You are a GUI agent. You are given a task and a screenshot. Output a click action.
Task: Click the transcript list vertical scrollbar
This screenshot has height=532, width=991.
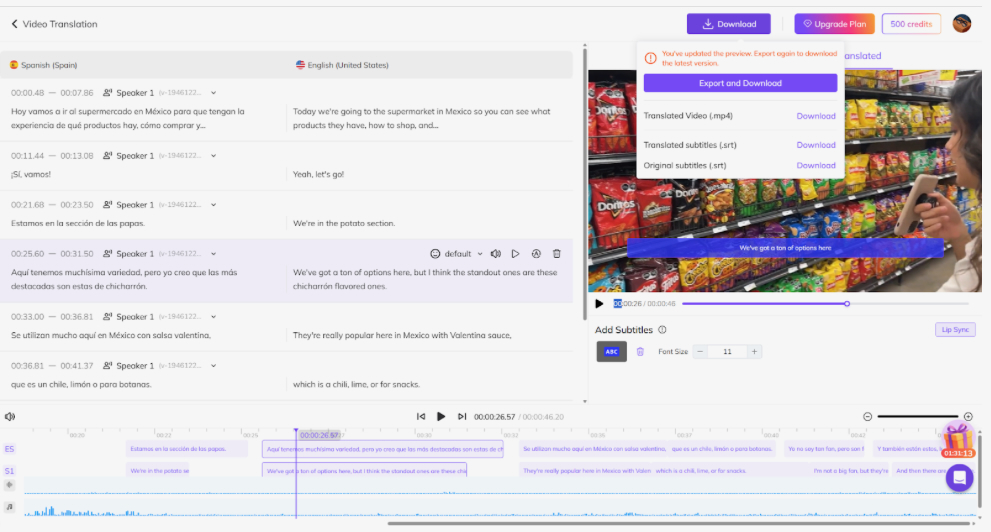(x=585, y=183)
